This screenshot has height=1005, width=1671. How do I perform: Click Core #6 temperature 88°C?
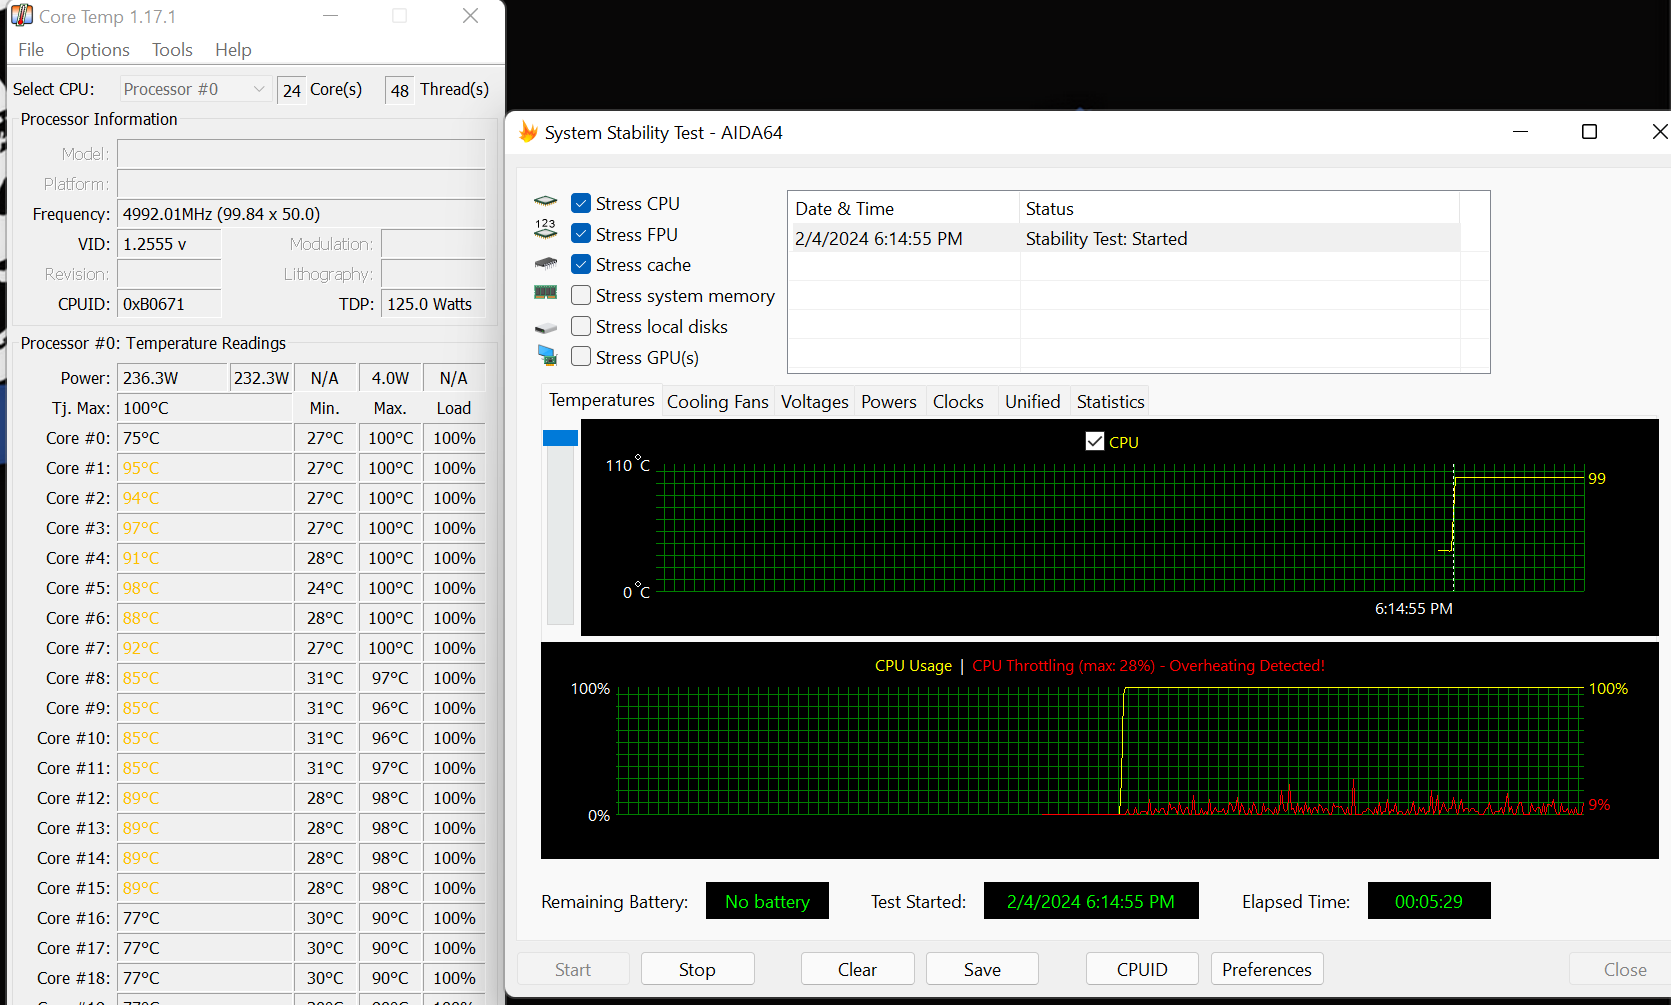click(x=204, y=618)
